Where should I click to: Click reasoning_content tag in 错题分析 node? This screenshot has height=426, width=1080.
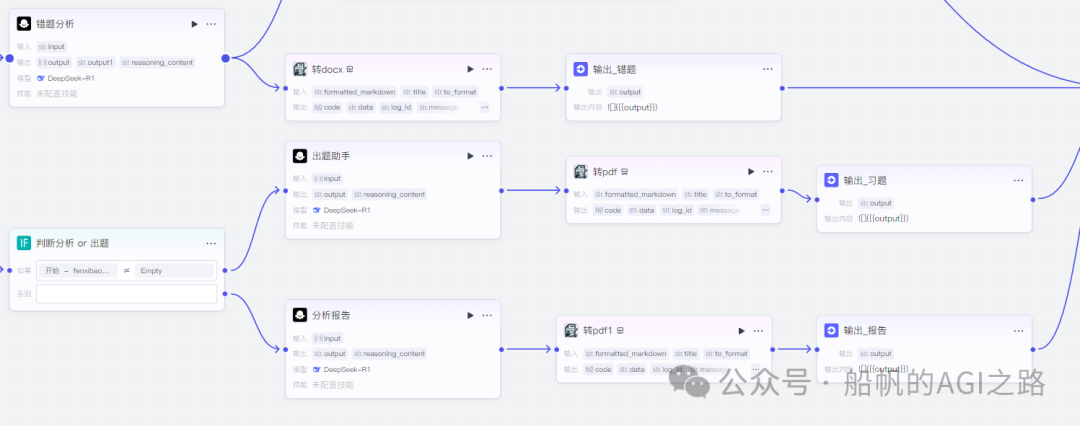click(158, 63)
